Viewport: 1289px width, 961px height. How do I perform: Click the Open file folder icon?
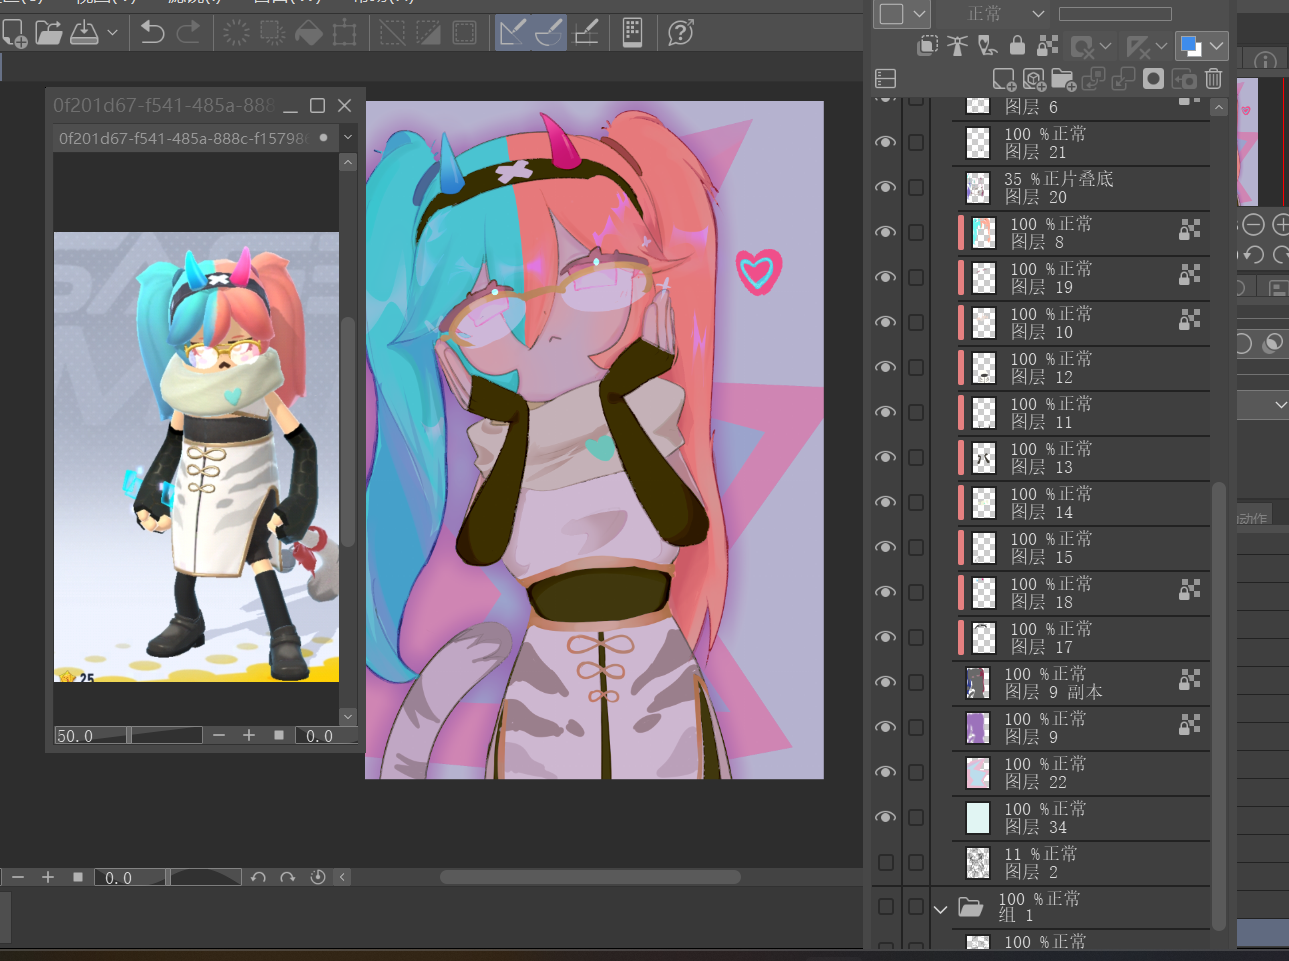[x=48, y=33]
